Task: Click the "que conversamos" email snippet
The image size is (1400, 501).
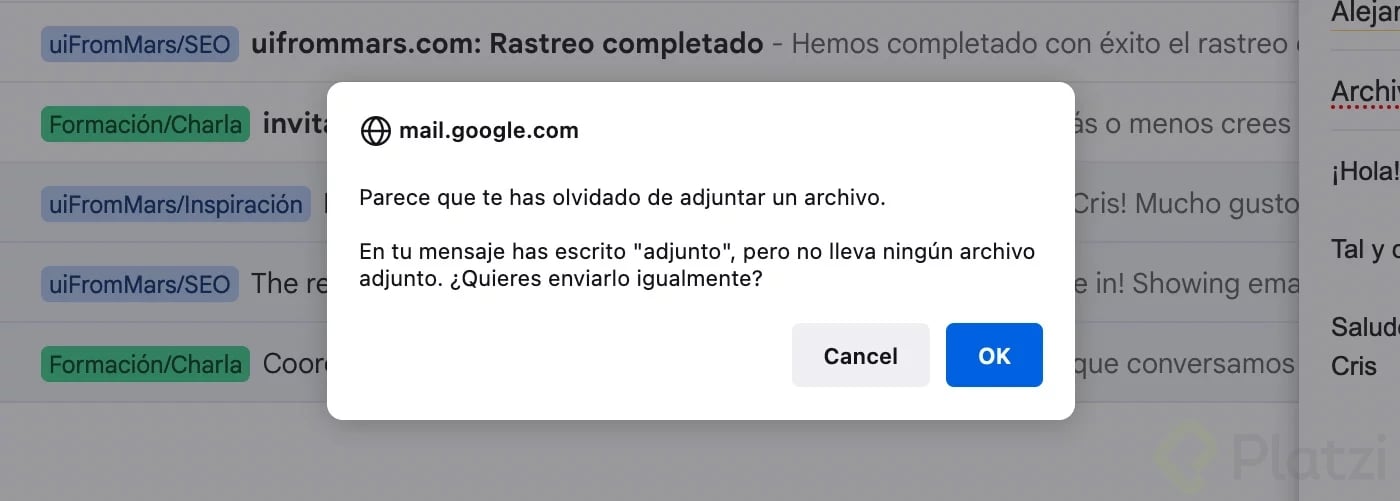Action: coord(1185,364)
